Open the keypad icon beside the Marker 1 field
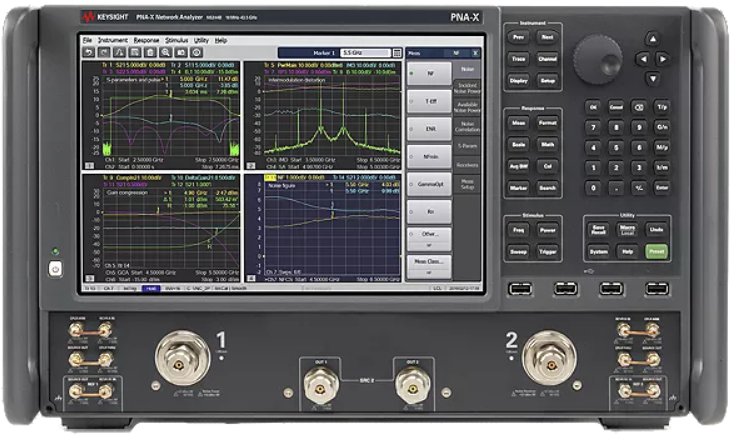This screenshot has width=732, height=440. pos(397,53)
